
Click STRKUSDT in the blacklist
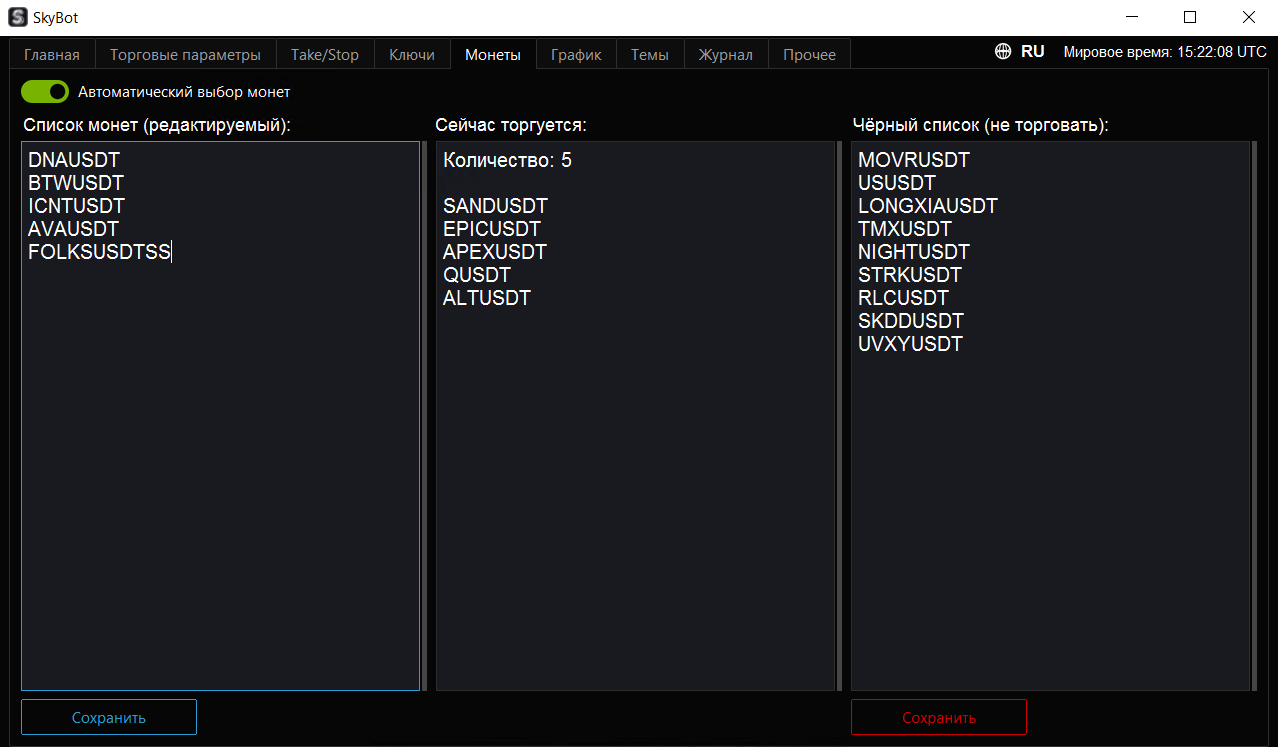(910, 275)
